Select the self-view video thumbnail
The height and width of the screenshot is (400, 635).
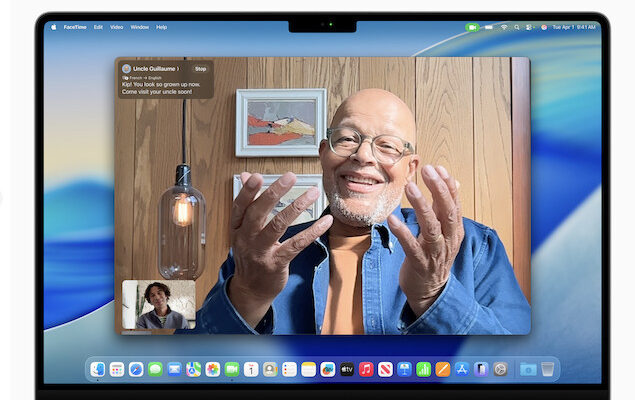coord(159,304)
